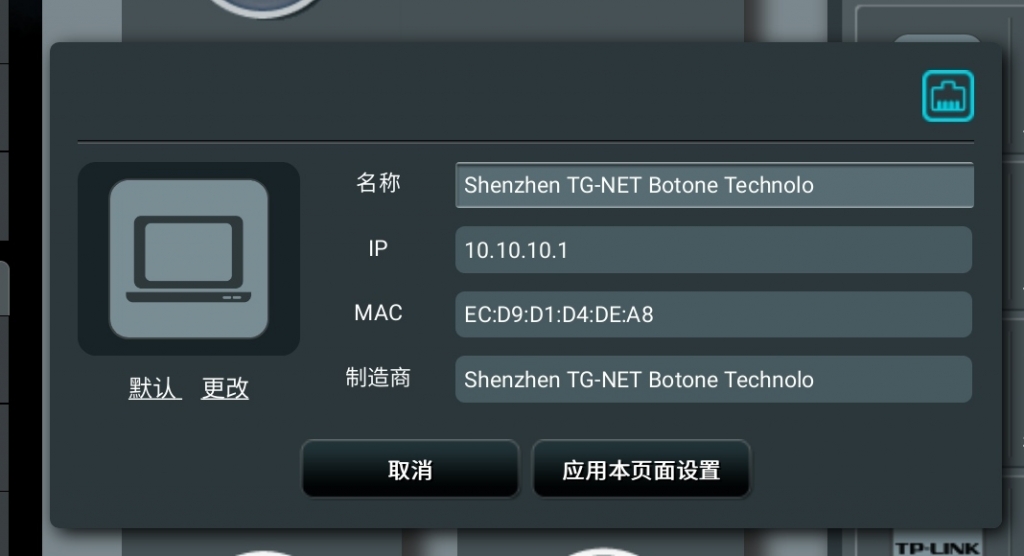Viewport: 1024px width, 556px height.
Task: Cancel with the 取消 button
Action: [x=410, y=469]
